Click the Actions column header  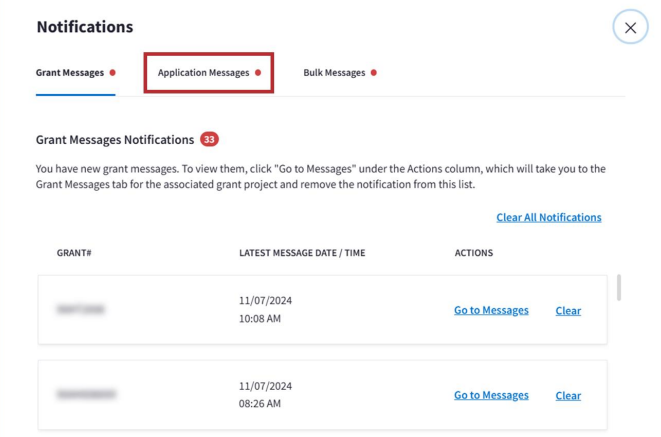coord(473,253)
